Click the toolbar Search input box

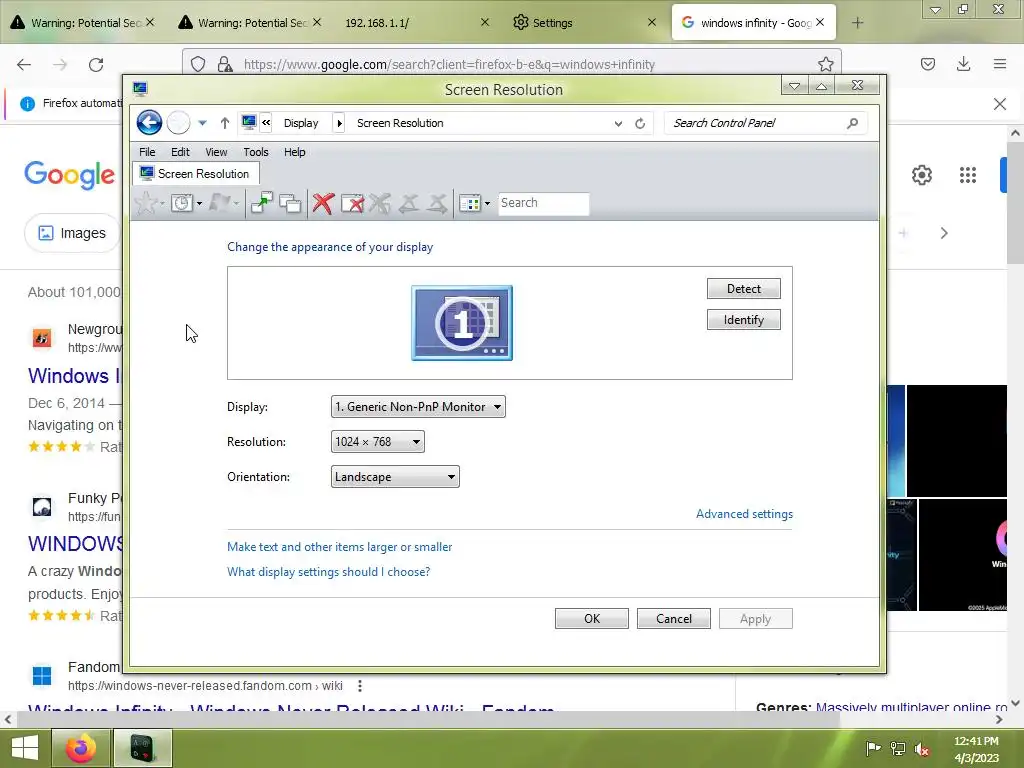(543, 203)
